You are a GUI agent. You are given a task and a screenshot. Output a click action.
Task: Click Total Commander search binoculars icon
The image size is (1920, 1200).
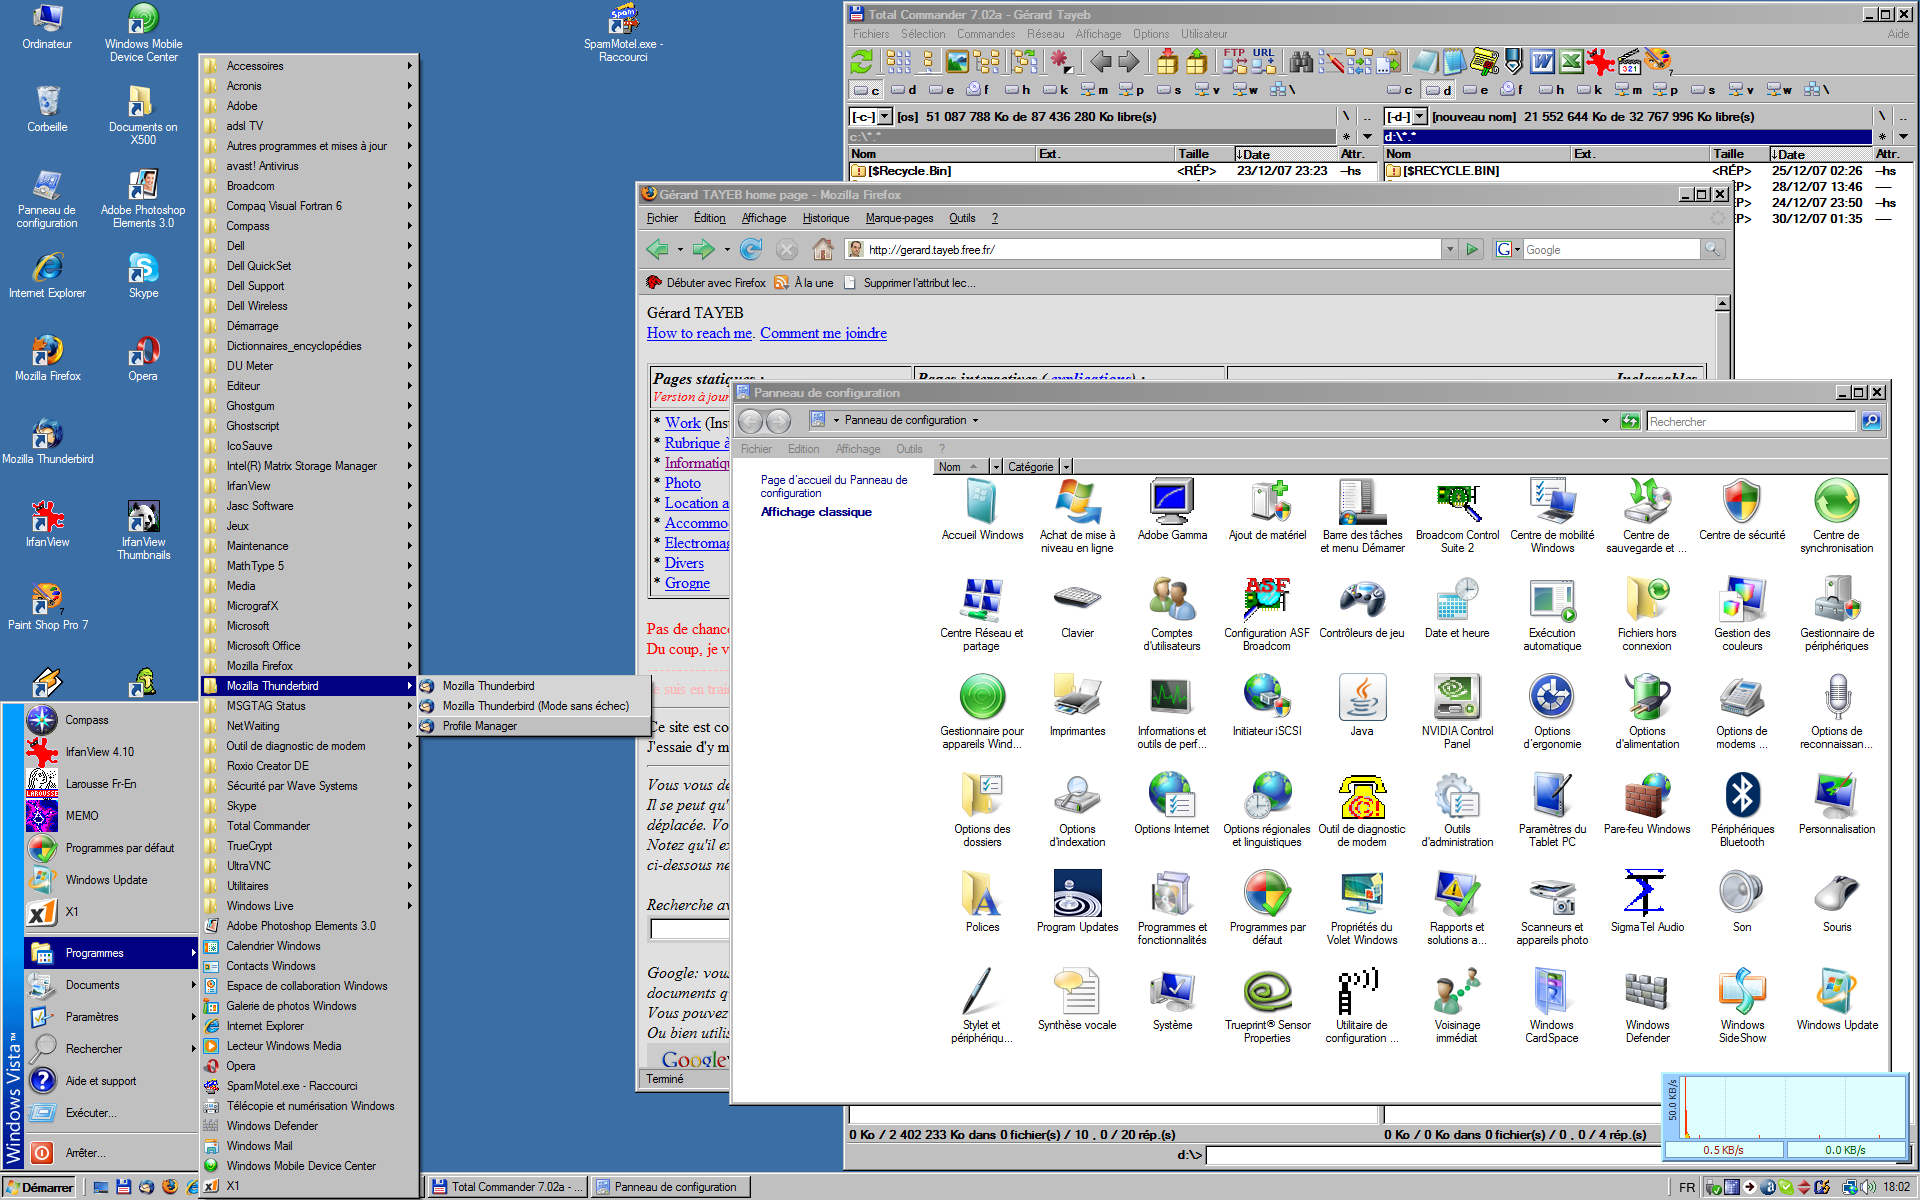click(1300, 62)
